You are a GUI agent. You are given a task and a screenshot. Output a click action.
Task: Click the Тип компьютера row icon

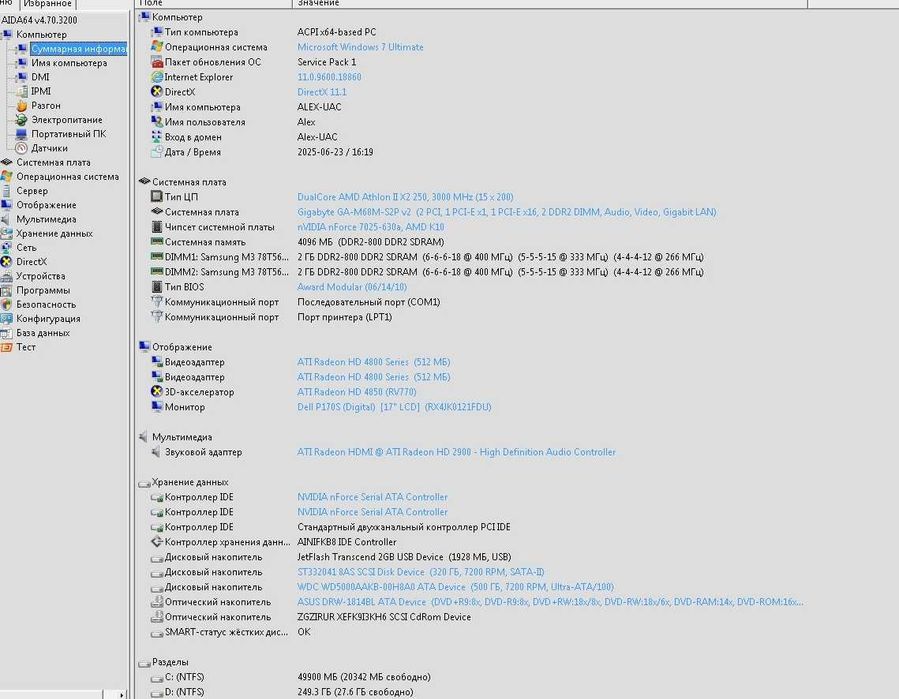coord(157,32)
